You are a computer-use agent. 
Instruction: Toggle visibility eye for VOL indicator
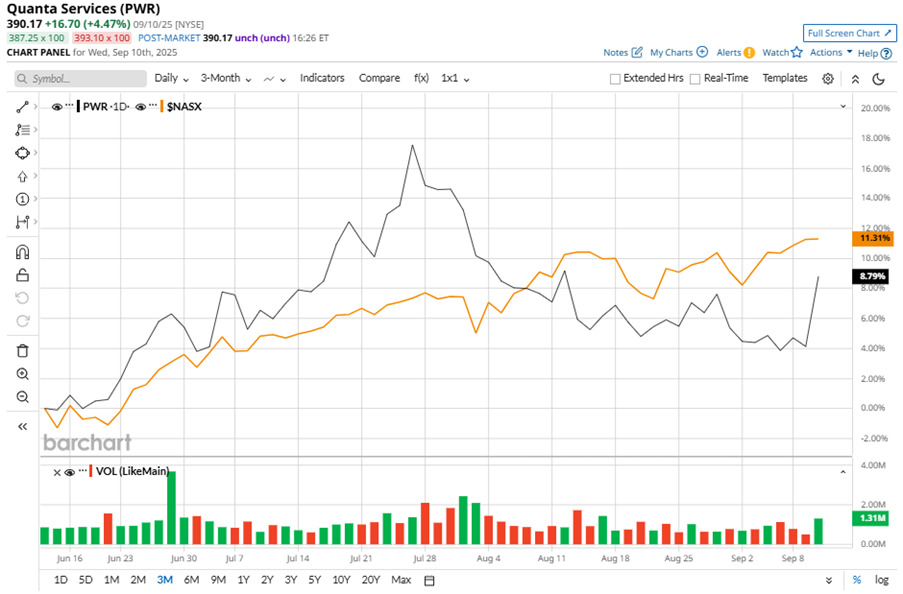(x=70, y=472)
